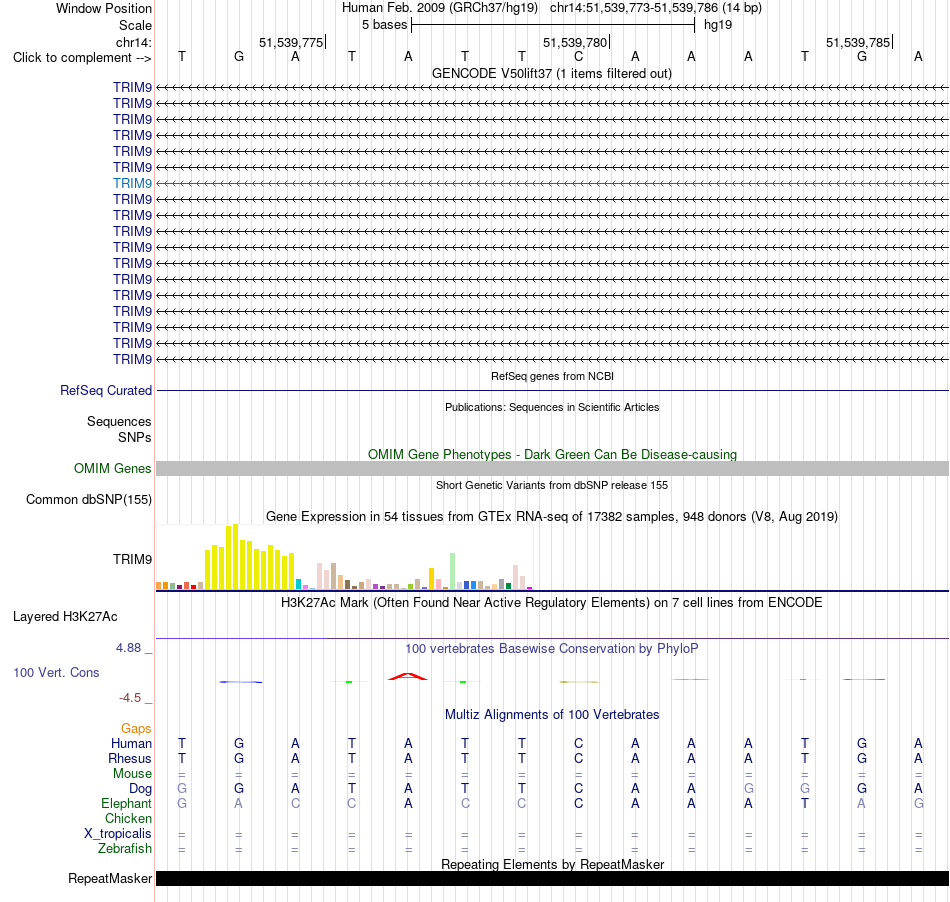
Task: Open 'Multiz Alignments of 100 Vertebrates' title
Action: pyautogui.click(x=552, y=715)
